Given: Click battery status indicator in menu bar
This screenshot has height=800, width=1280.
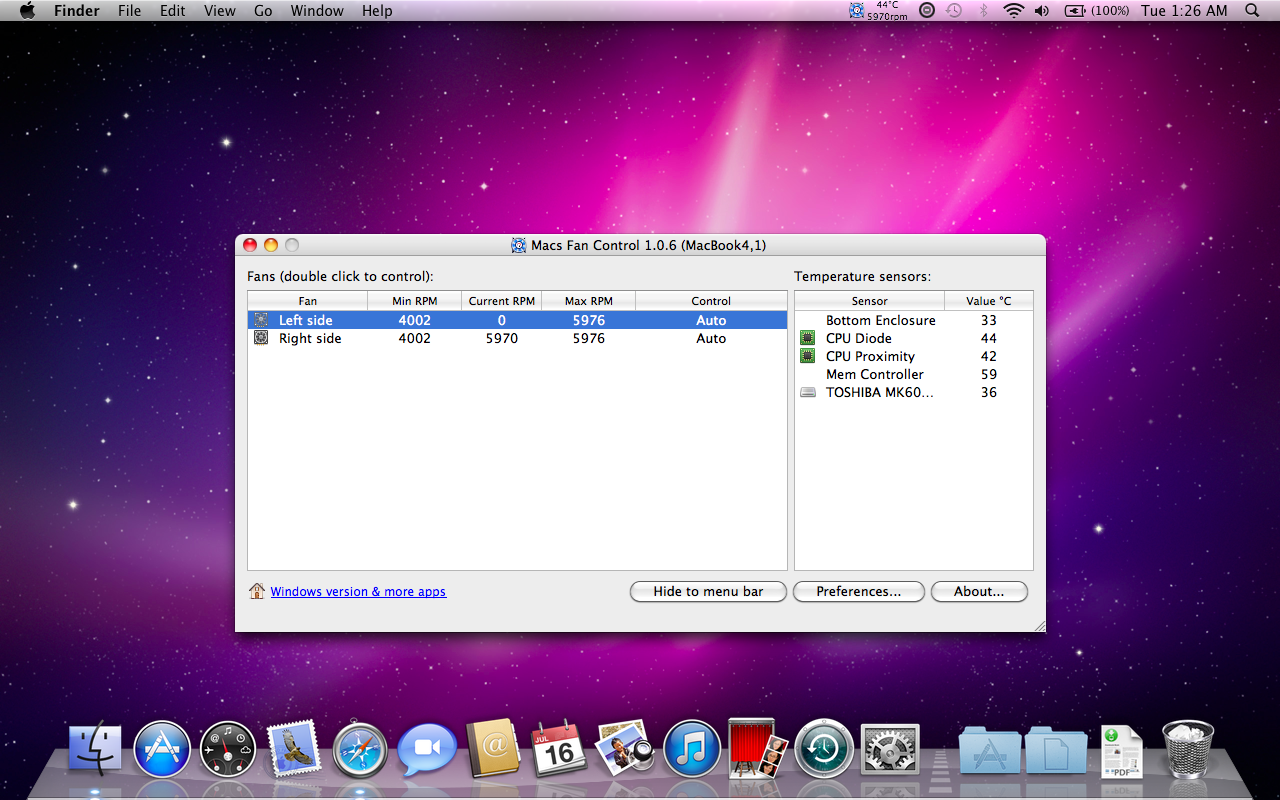Looking at the screenshot, I should (x=1098, y=10).
